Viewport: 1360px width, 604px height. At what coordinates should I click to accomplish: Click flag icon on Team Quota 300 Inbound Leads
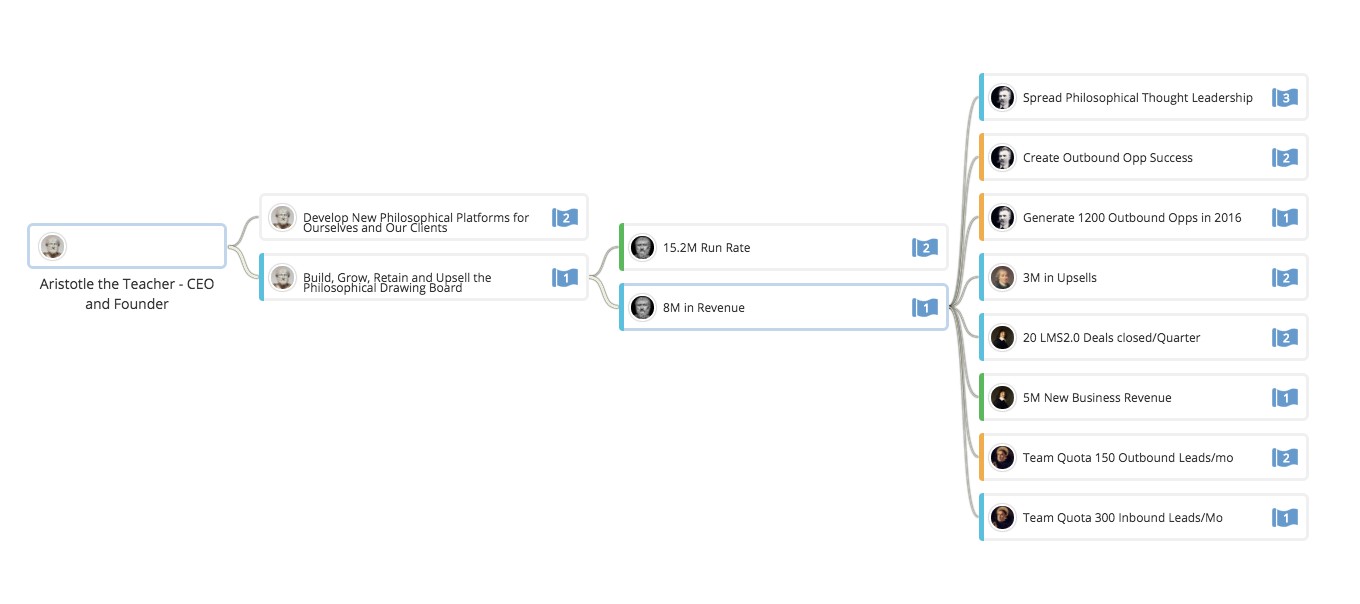[1284, 518]
